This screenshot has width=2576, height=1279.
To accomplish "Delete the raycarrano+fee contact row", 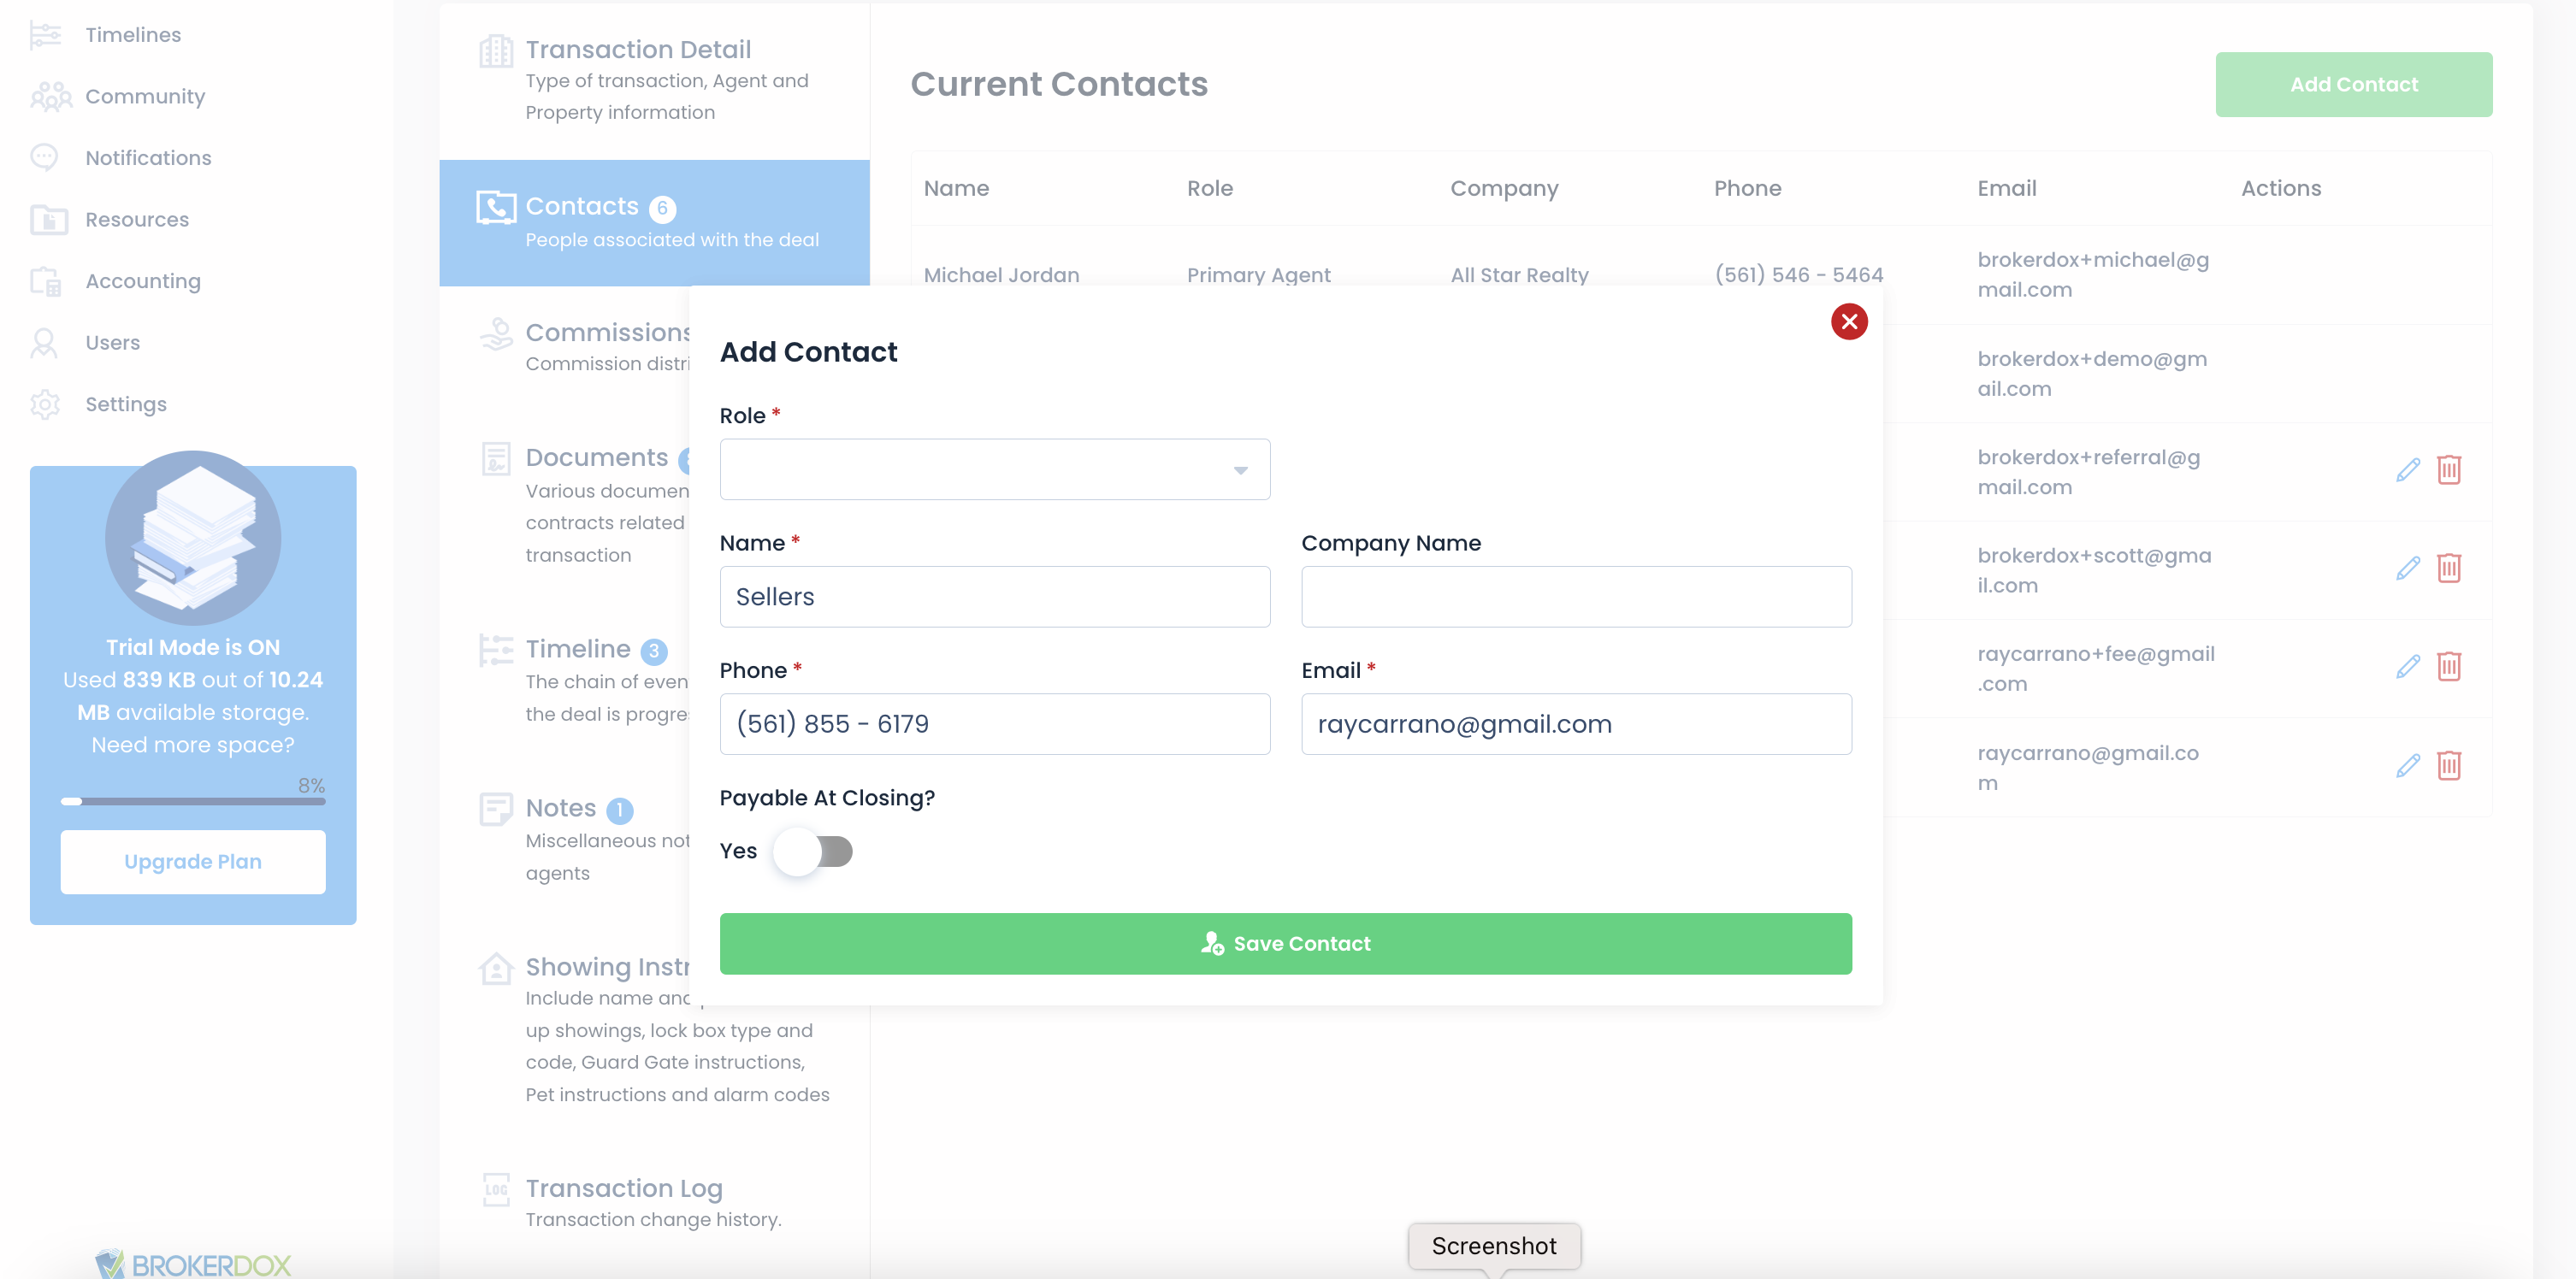I will click(x=2448, y=667).
